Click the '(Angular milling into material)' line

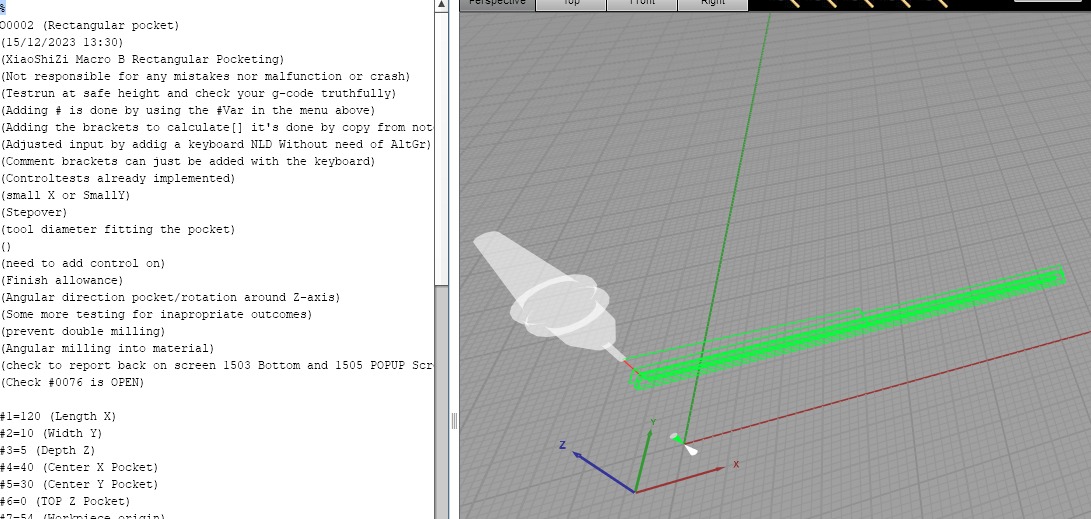tap(107, 349)
